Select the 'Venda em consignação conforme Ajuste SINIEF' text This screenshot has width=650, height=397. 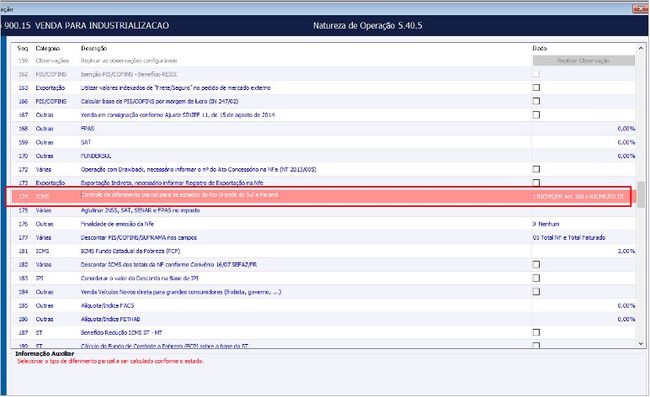coord(177,115)
